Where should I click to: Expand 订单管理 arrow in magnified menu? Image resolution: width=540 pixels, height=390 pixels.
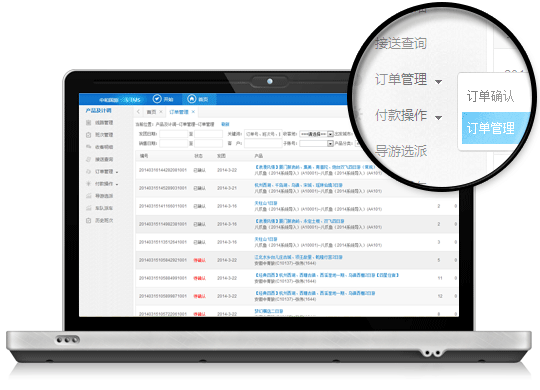[x=438, y=82]
